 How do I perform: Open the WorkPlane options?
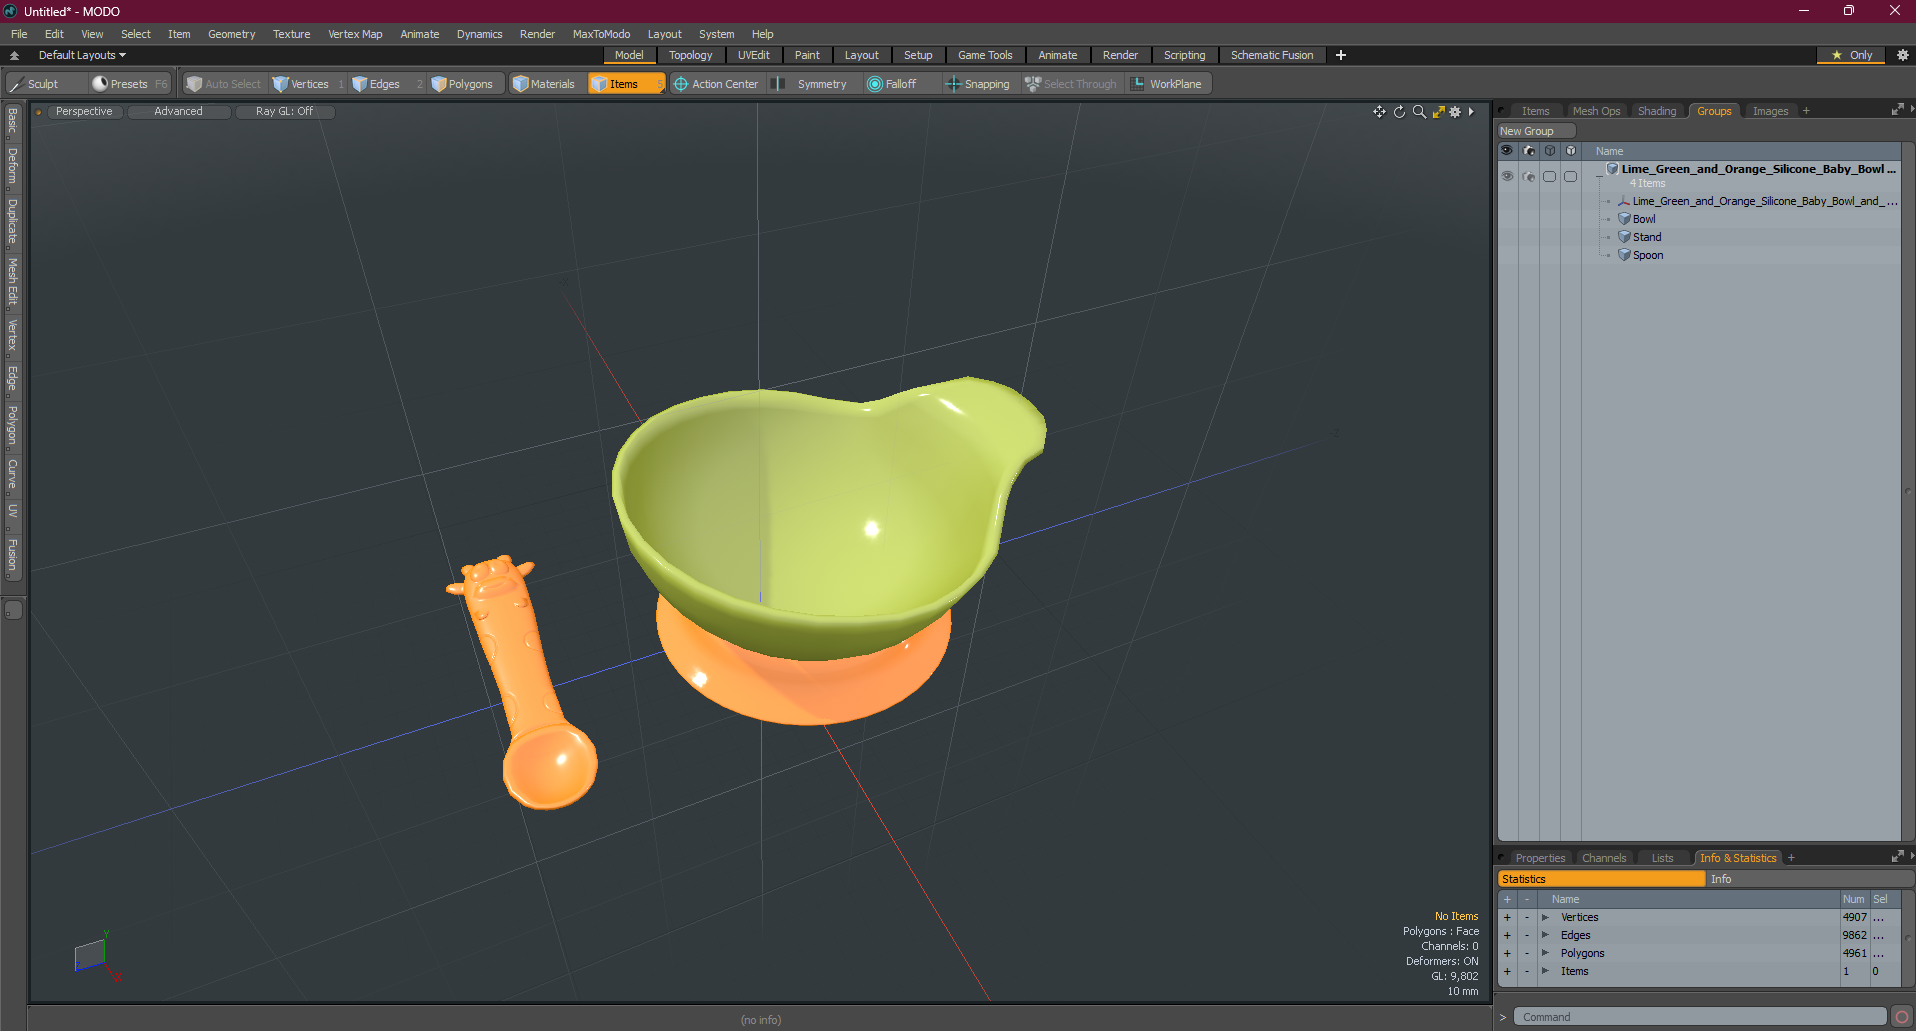click(x=1168, y=84)
